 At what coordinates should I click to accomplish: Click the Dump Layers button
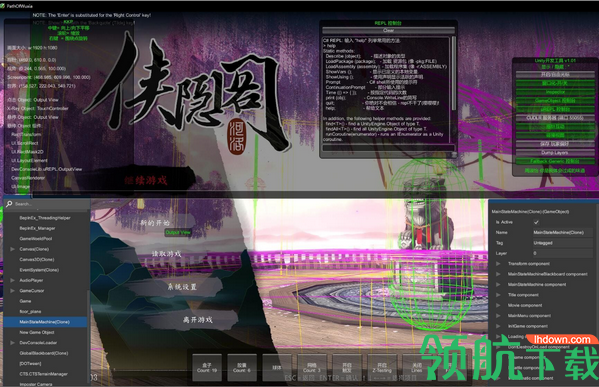pyautogui.click(x=555, y=152)
